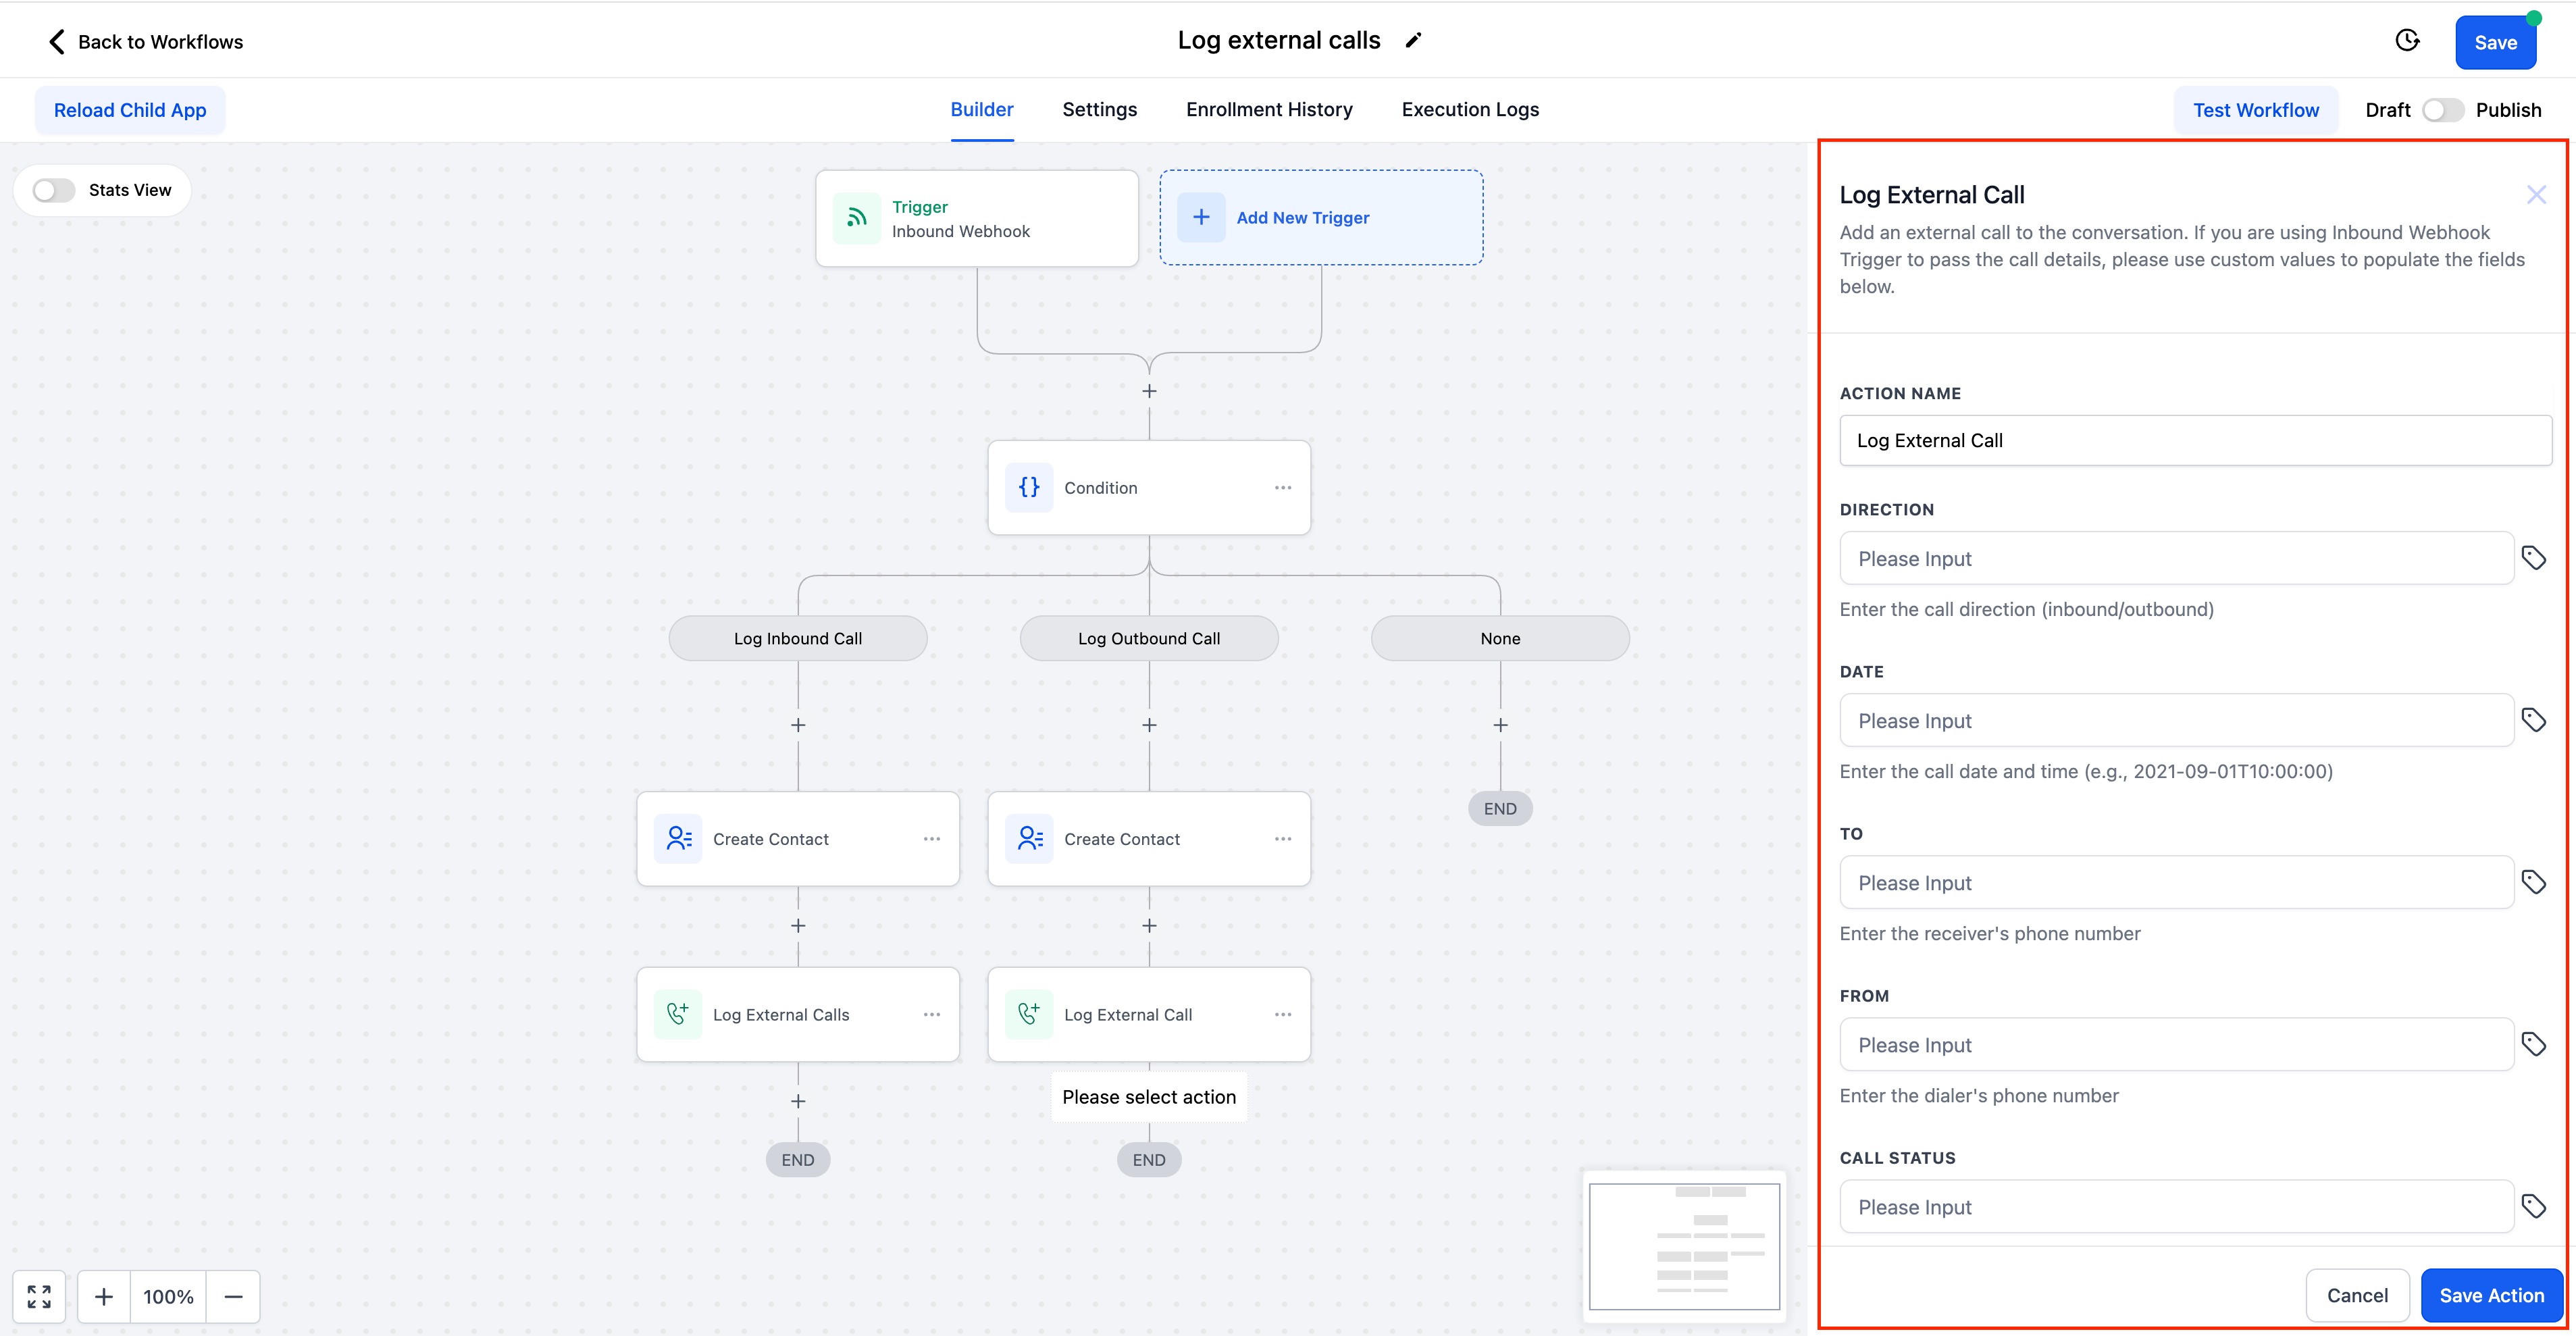Open the Enrollment History tab
The image size is (2576, 1336).
(x=1268, y=110)
